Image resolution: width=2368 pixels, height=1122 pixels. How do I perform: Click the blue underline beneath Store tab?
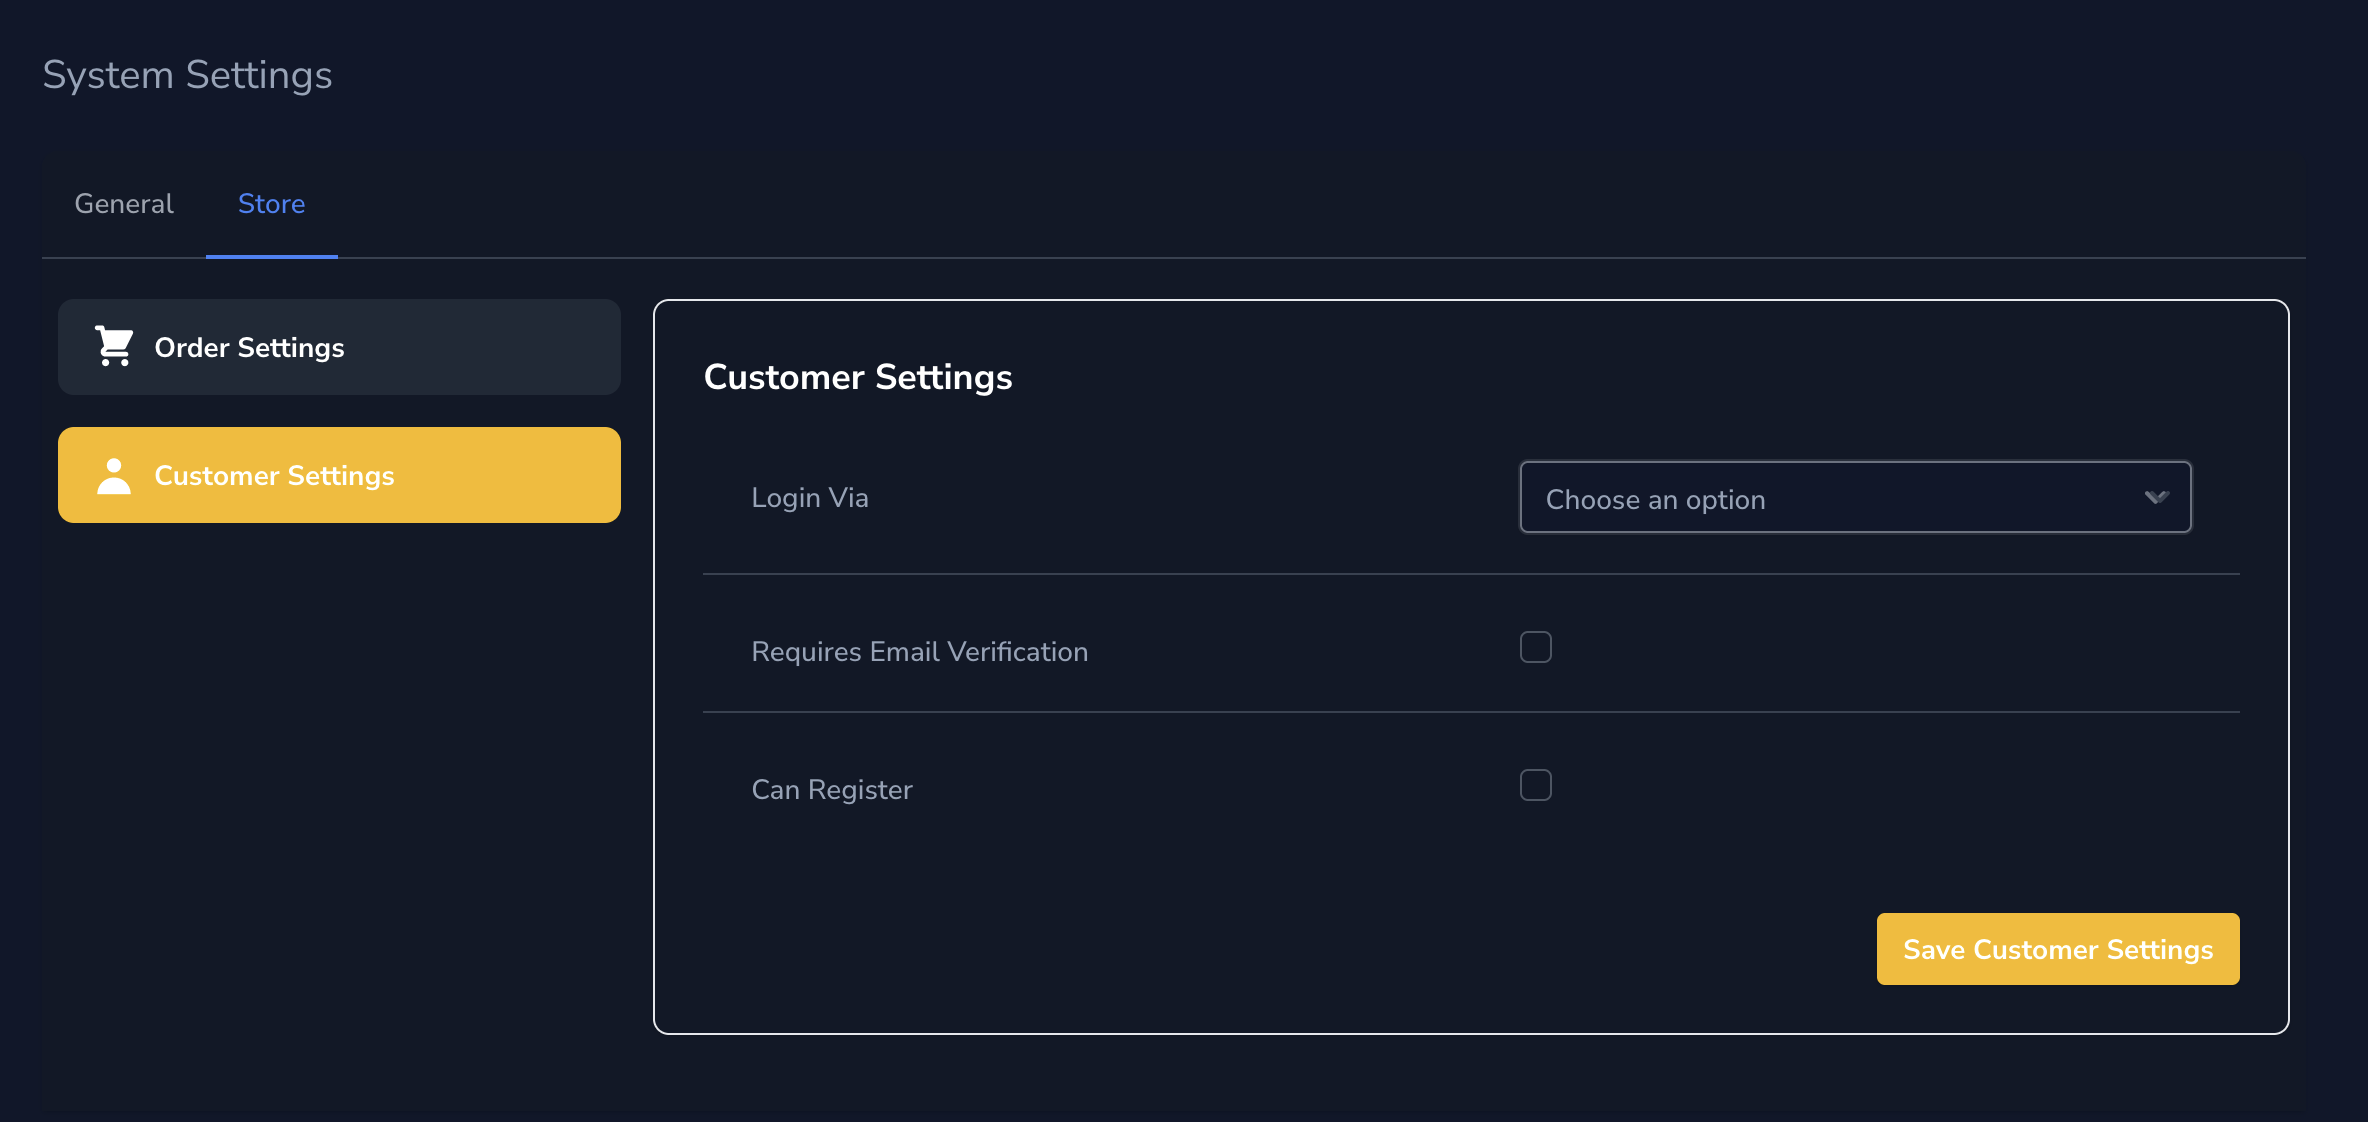click(271, 256)
